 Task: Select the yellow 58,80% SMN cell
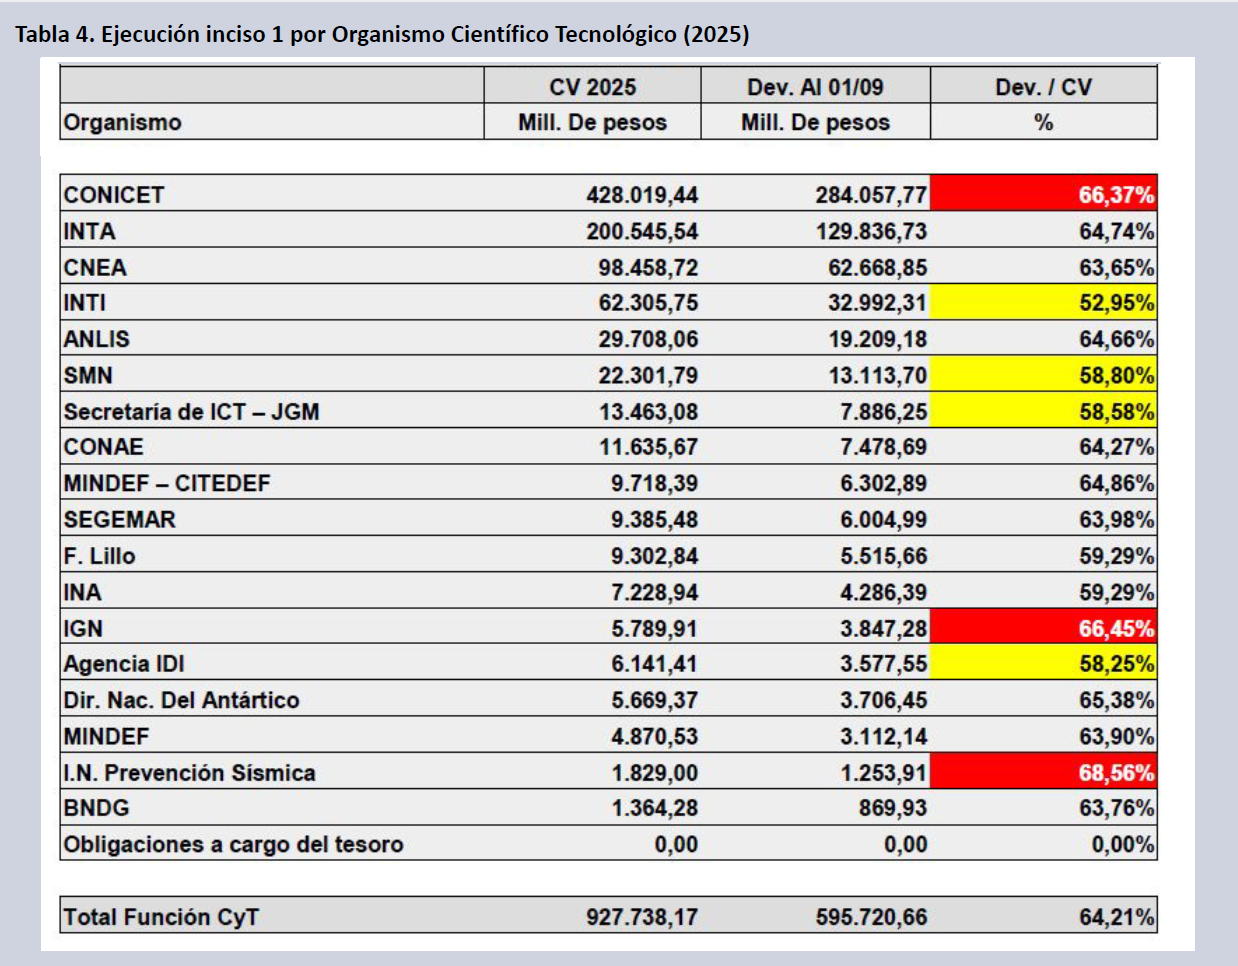click(x=1043, y=375)
